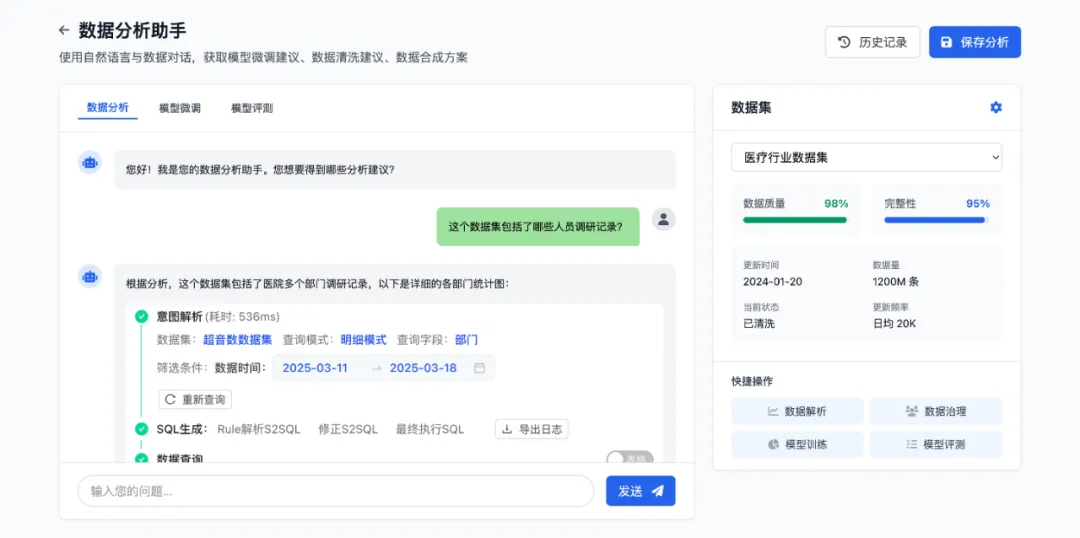
Task: Open dataset settings gear icon
Action: point(996,107)
